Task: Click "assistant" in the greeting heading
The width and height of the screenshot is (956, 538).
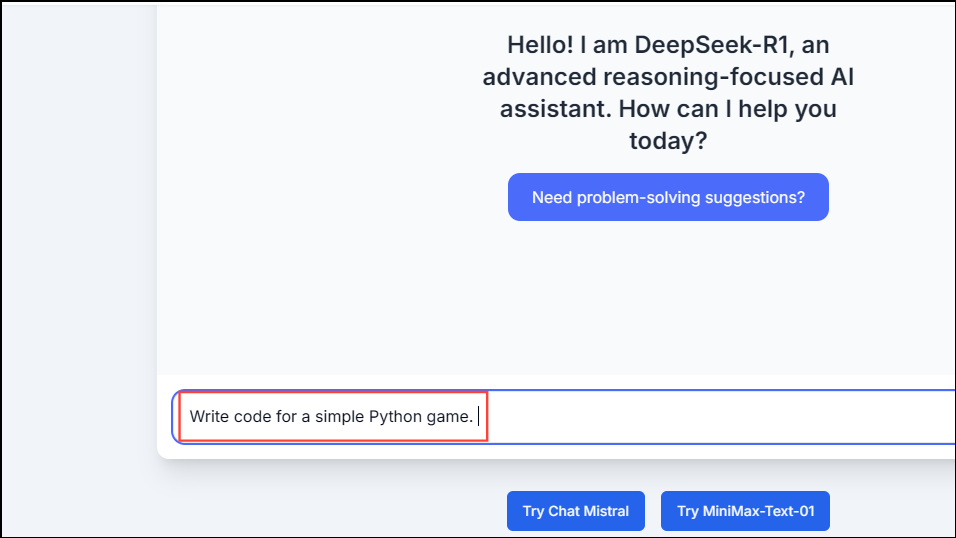Action: [x=547, y=109]
